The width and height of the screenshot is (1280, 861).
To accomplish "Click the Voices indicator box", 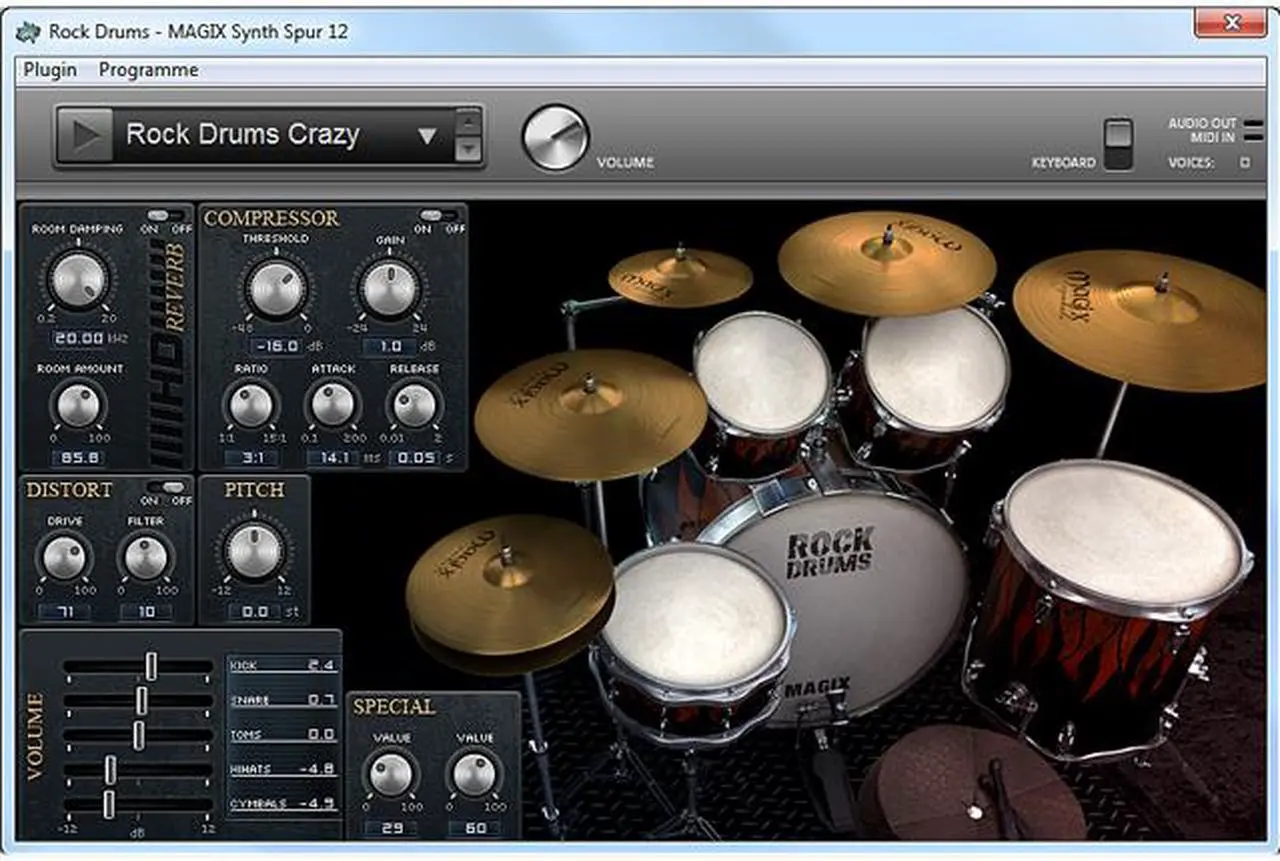I will [1245, 162].
